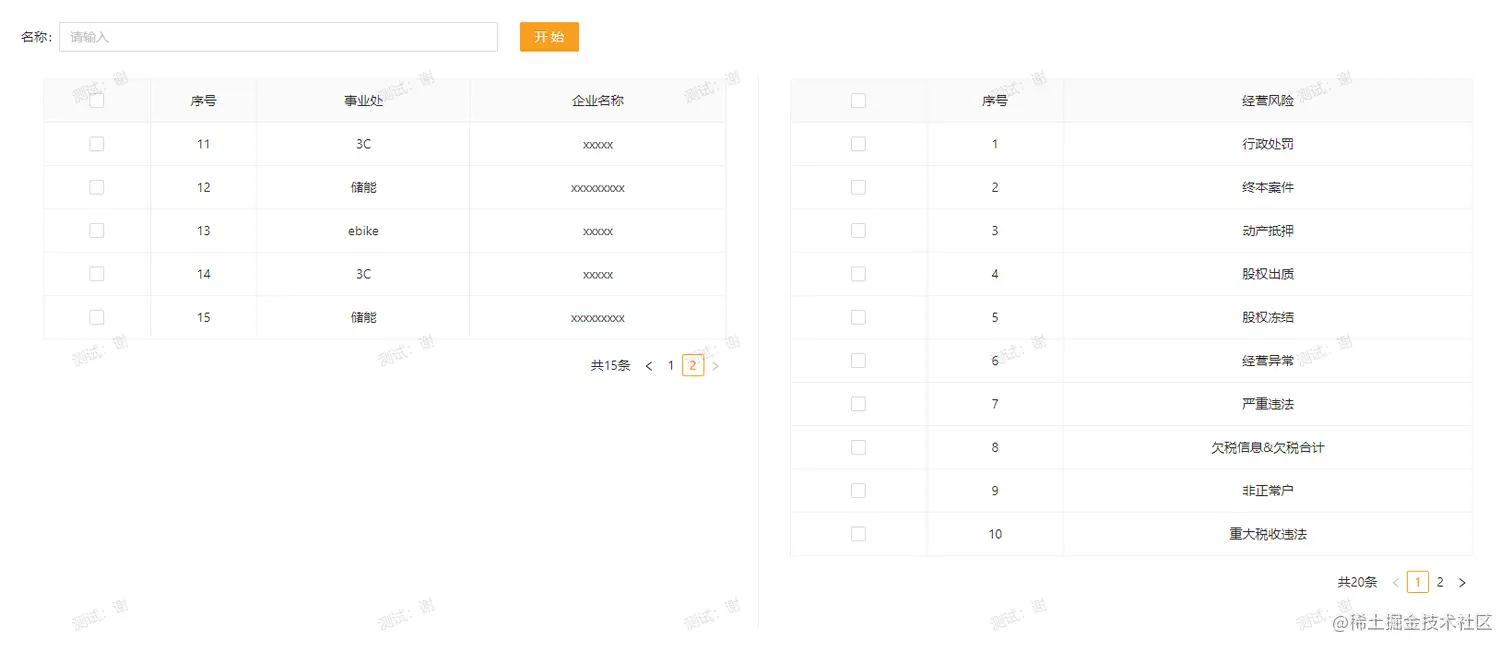
Task: Check the row 12 checkbox
Action: click(97, 187)
